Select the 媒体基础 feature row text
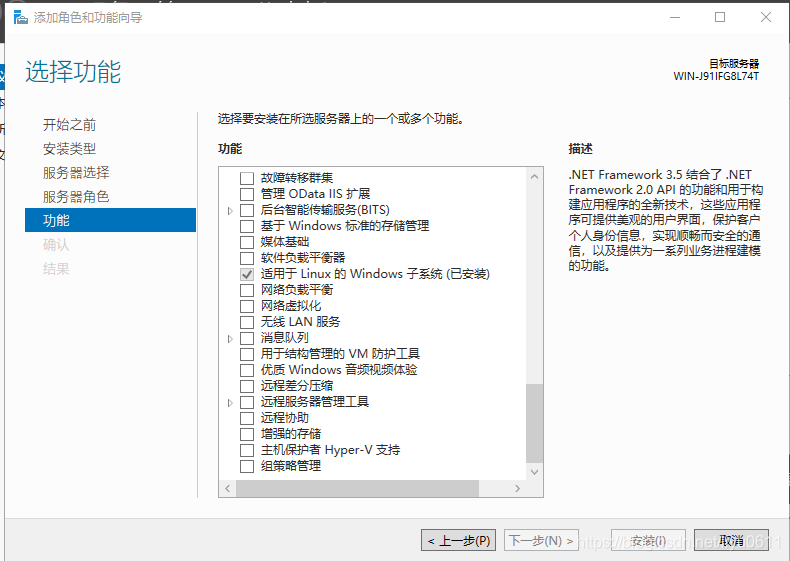 [285, 242]
